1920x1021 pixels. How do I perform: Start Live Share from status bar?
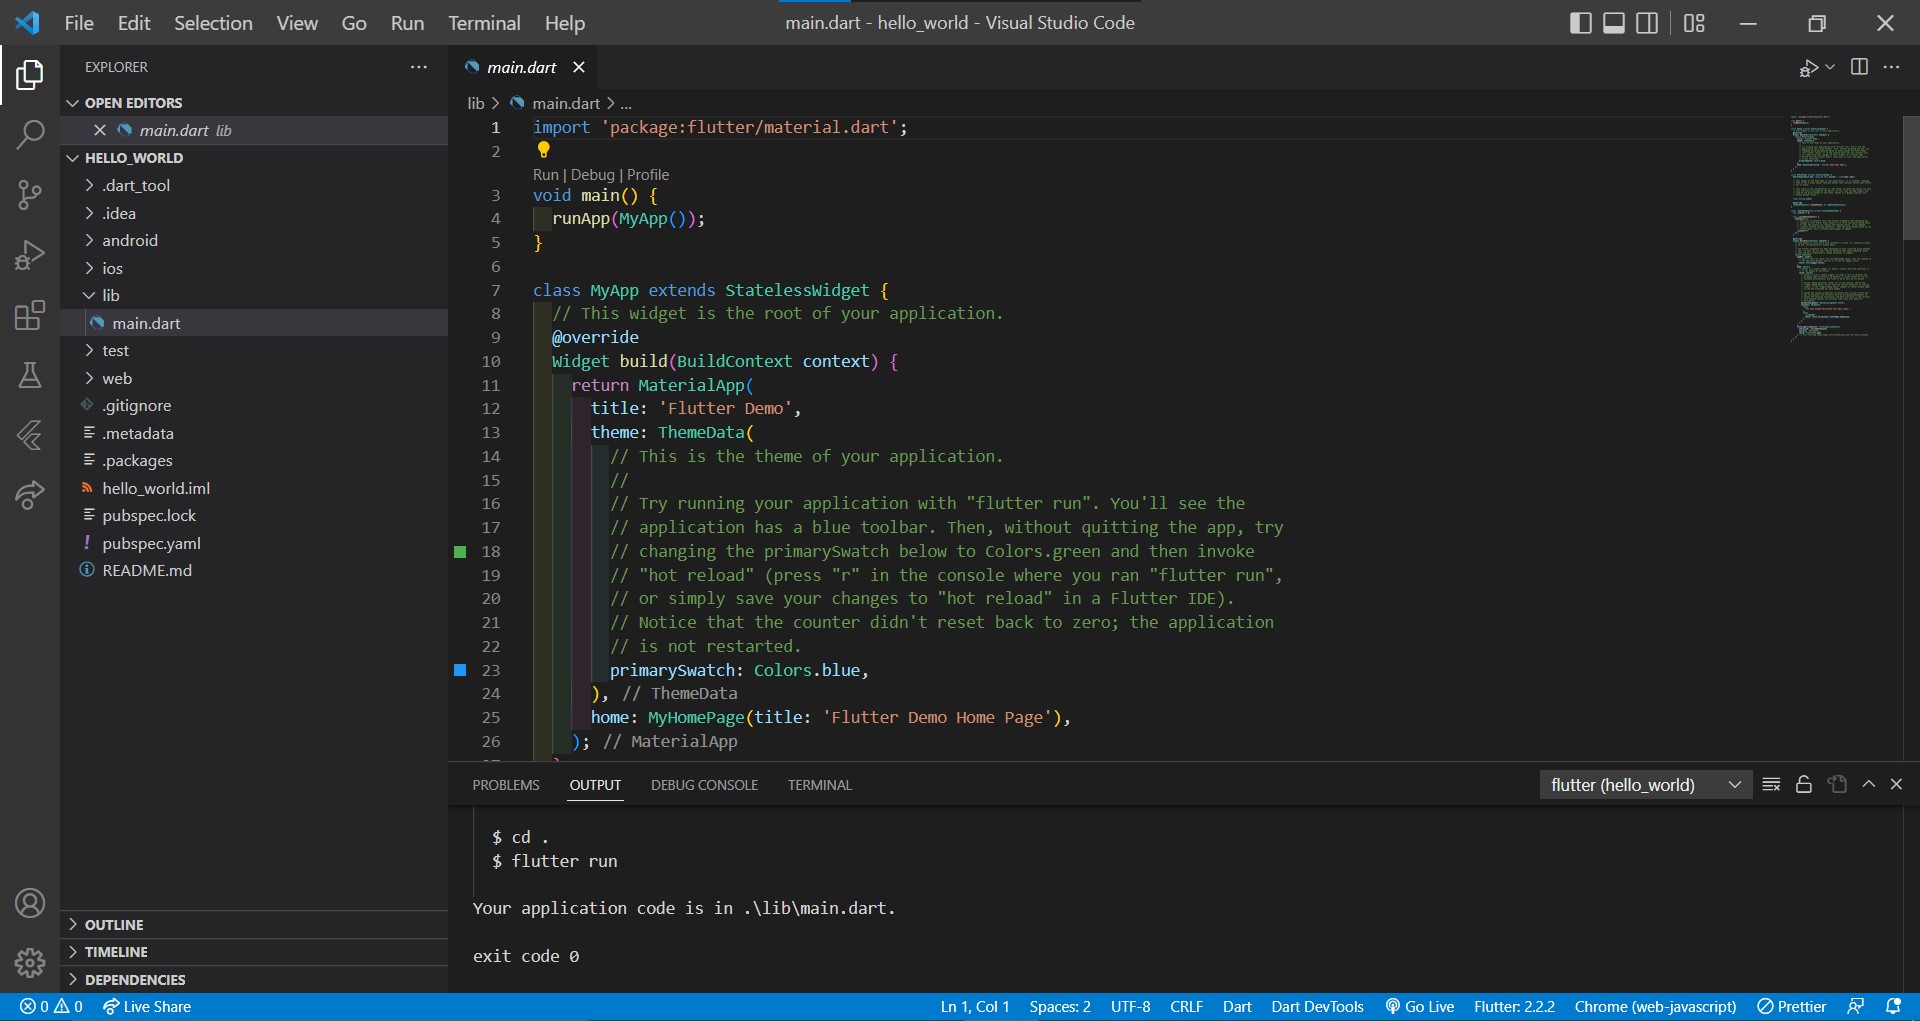147,1007
